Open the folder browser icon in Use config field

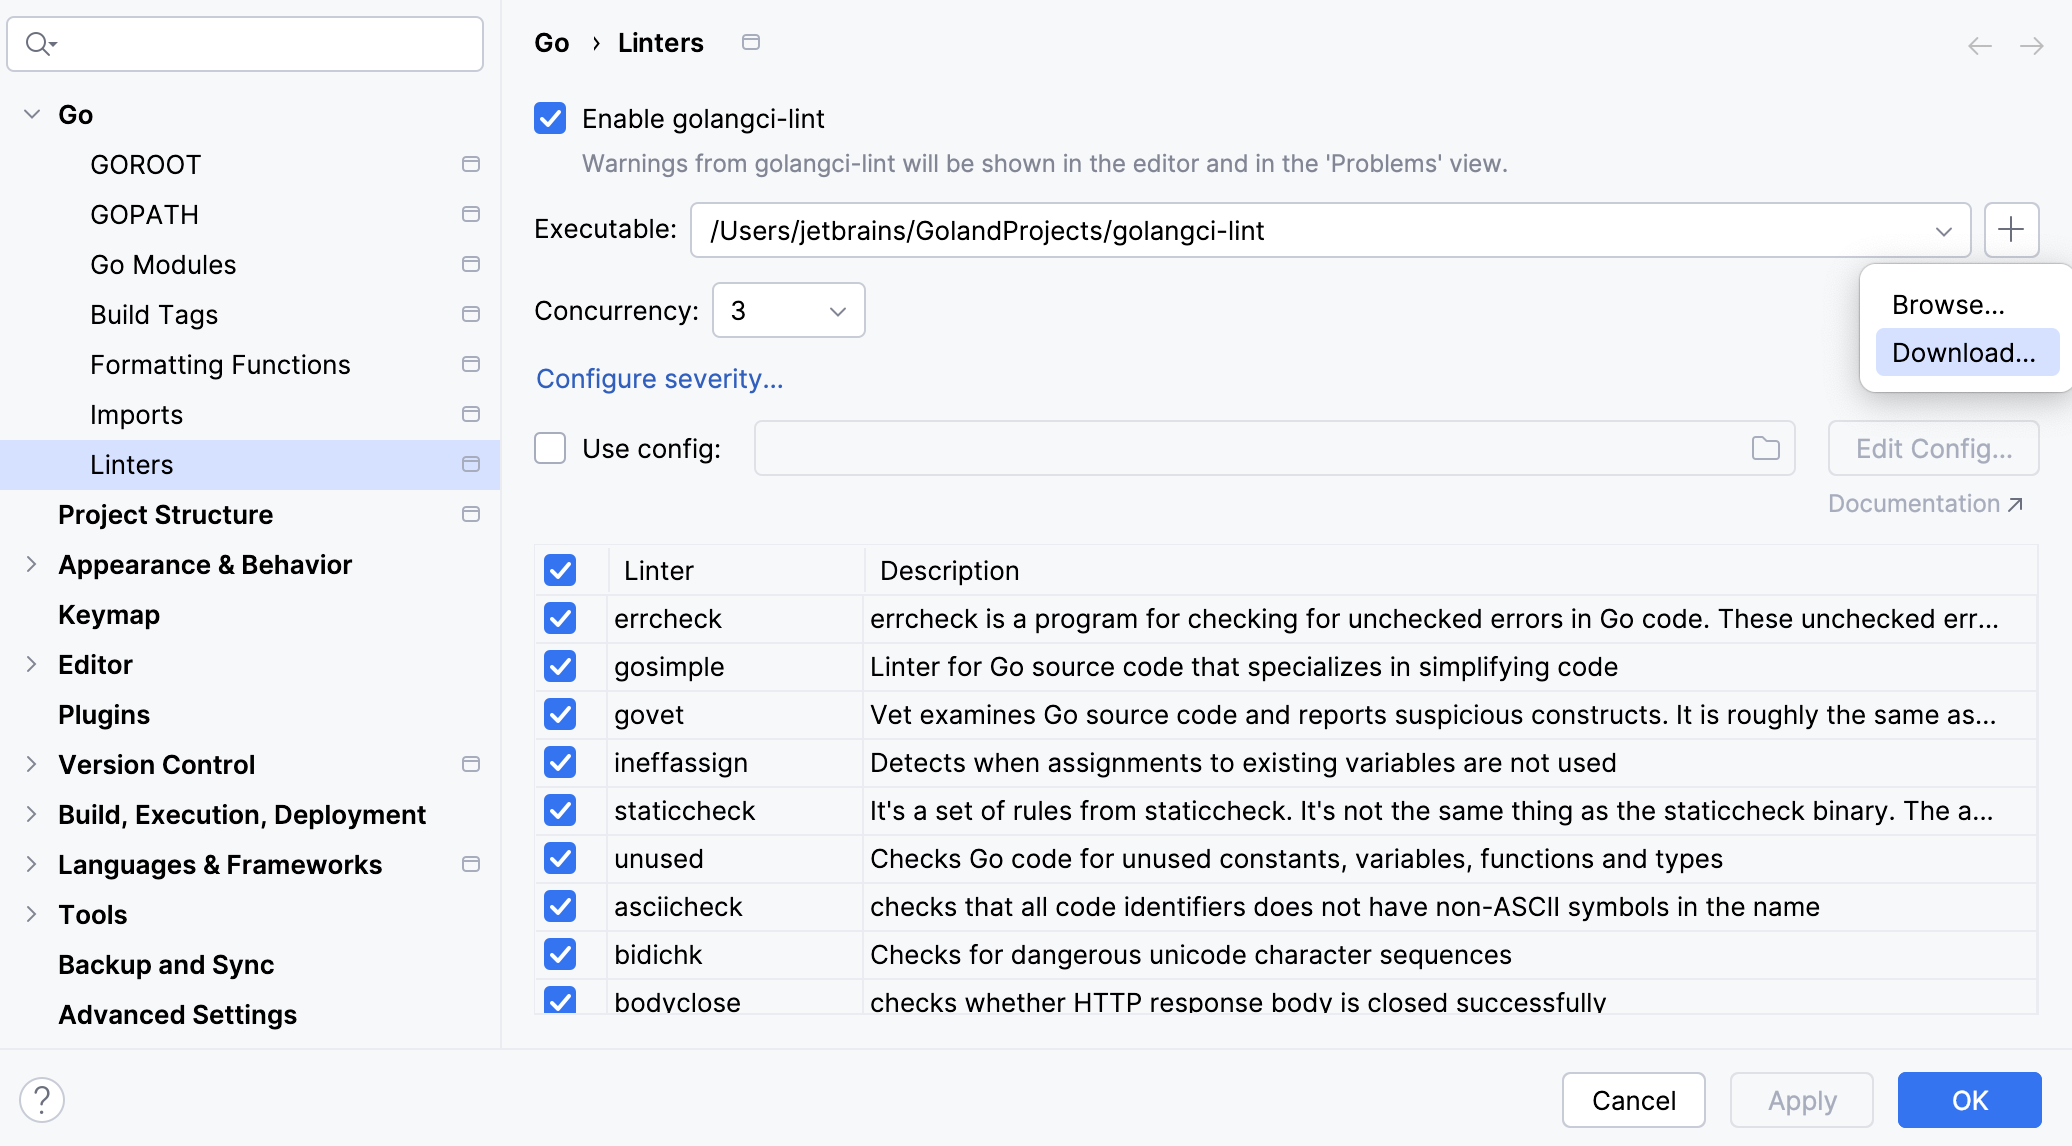(x=1764, y=448)
